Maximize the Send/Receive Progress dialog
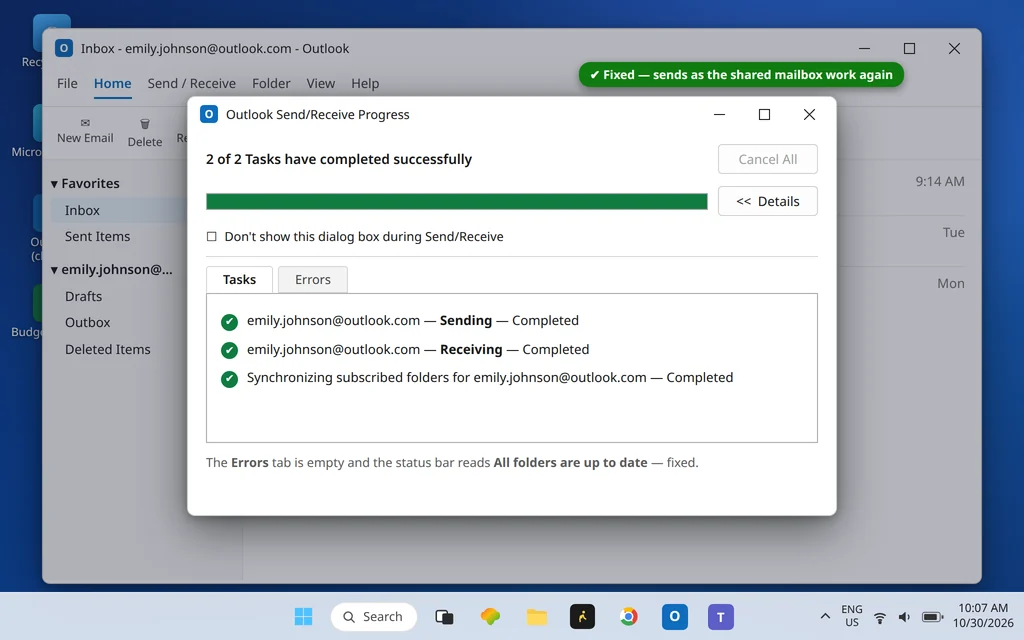The height and width of the screenshot is (640, 1024). [x=764, y=114]
